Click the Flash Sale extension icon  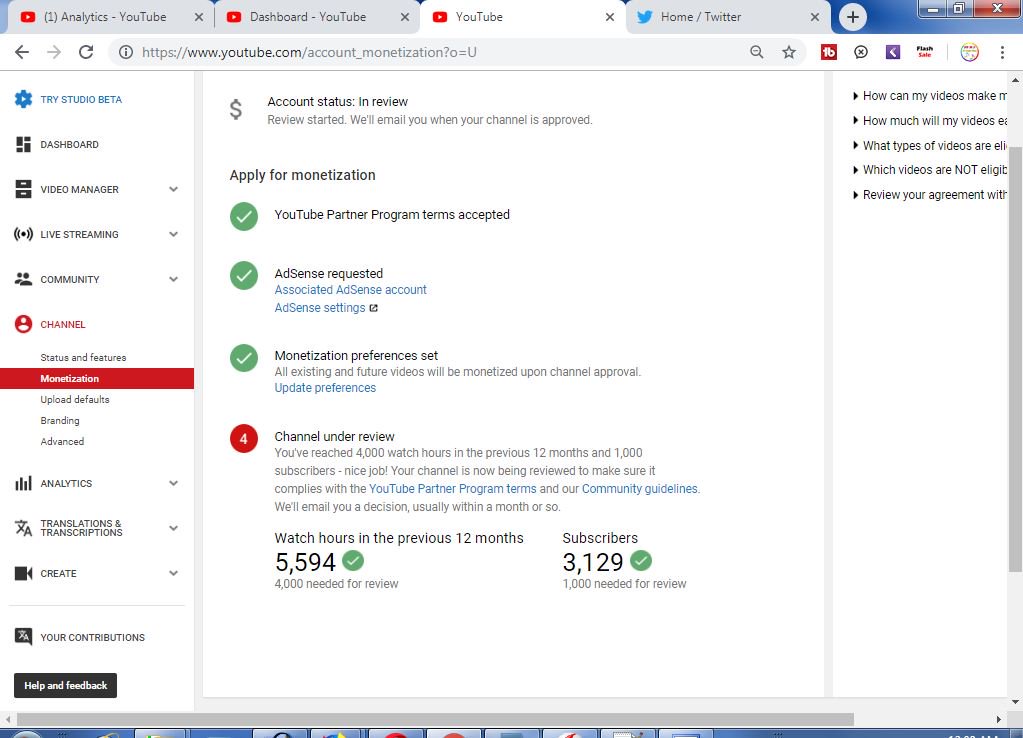pos(924,52)
